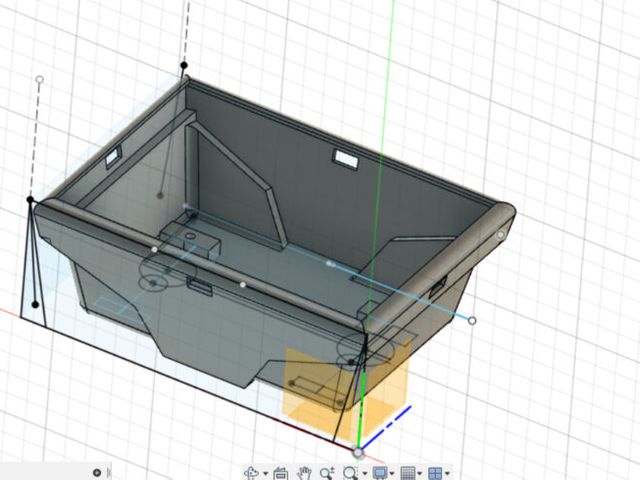
Task: Select the rectangular cutout on back wall
Action: point(345,158)
